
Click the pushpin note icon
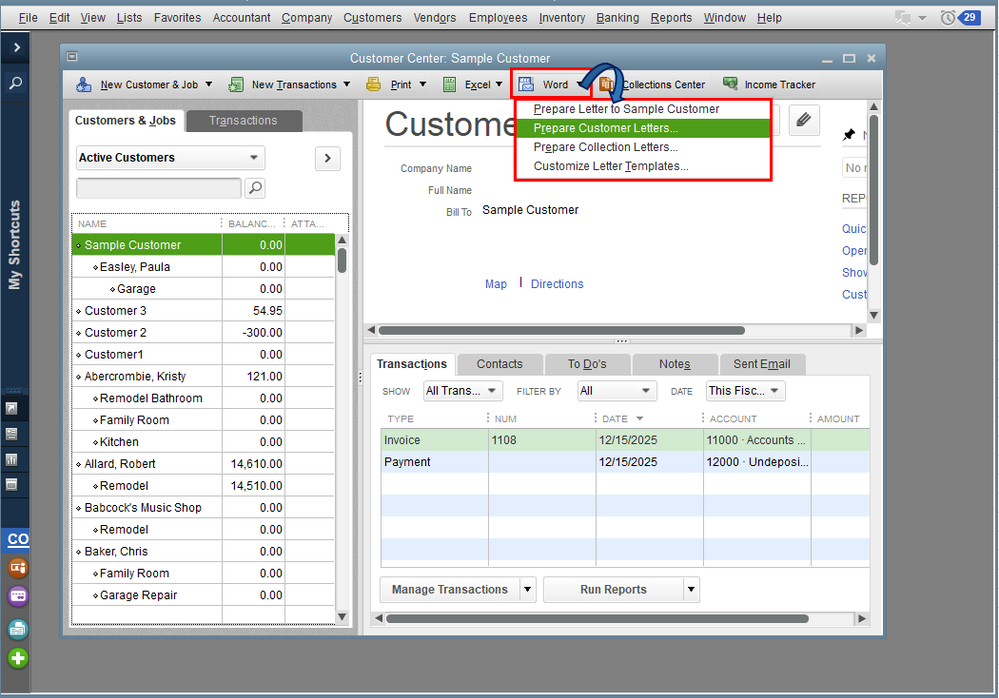tap(849, 134)
